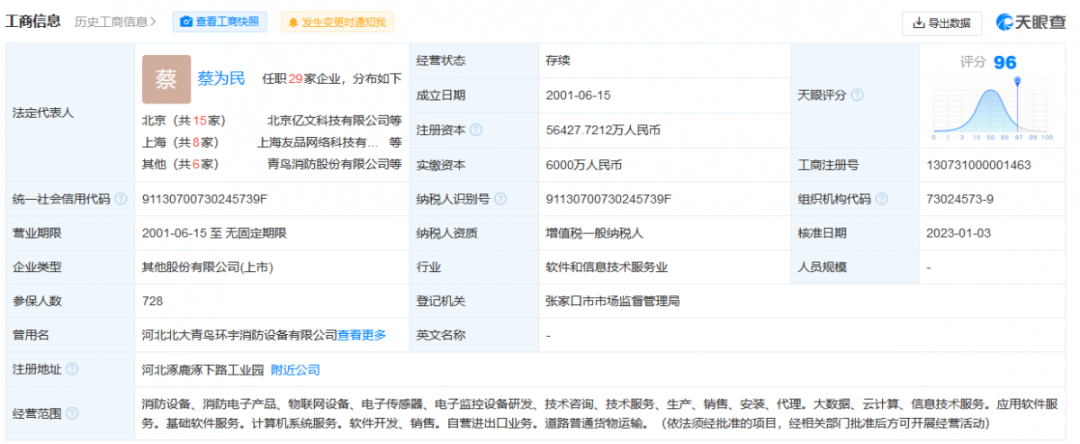
Task: Click the 蔡 avatar thumbnail
Action: coord(166,79)
